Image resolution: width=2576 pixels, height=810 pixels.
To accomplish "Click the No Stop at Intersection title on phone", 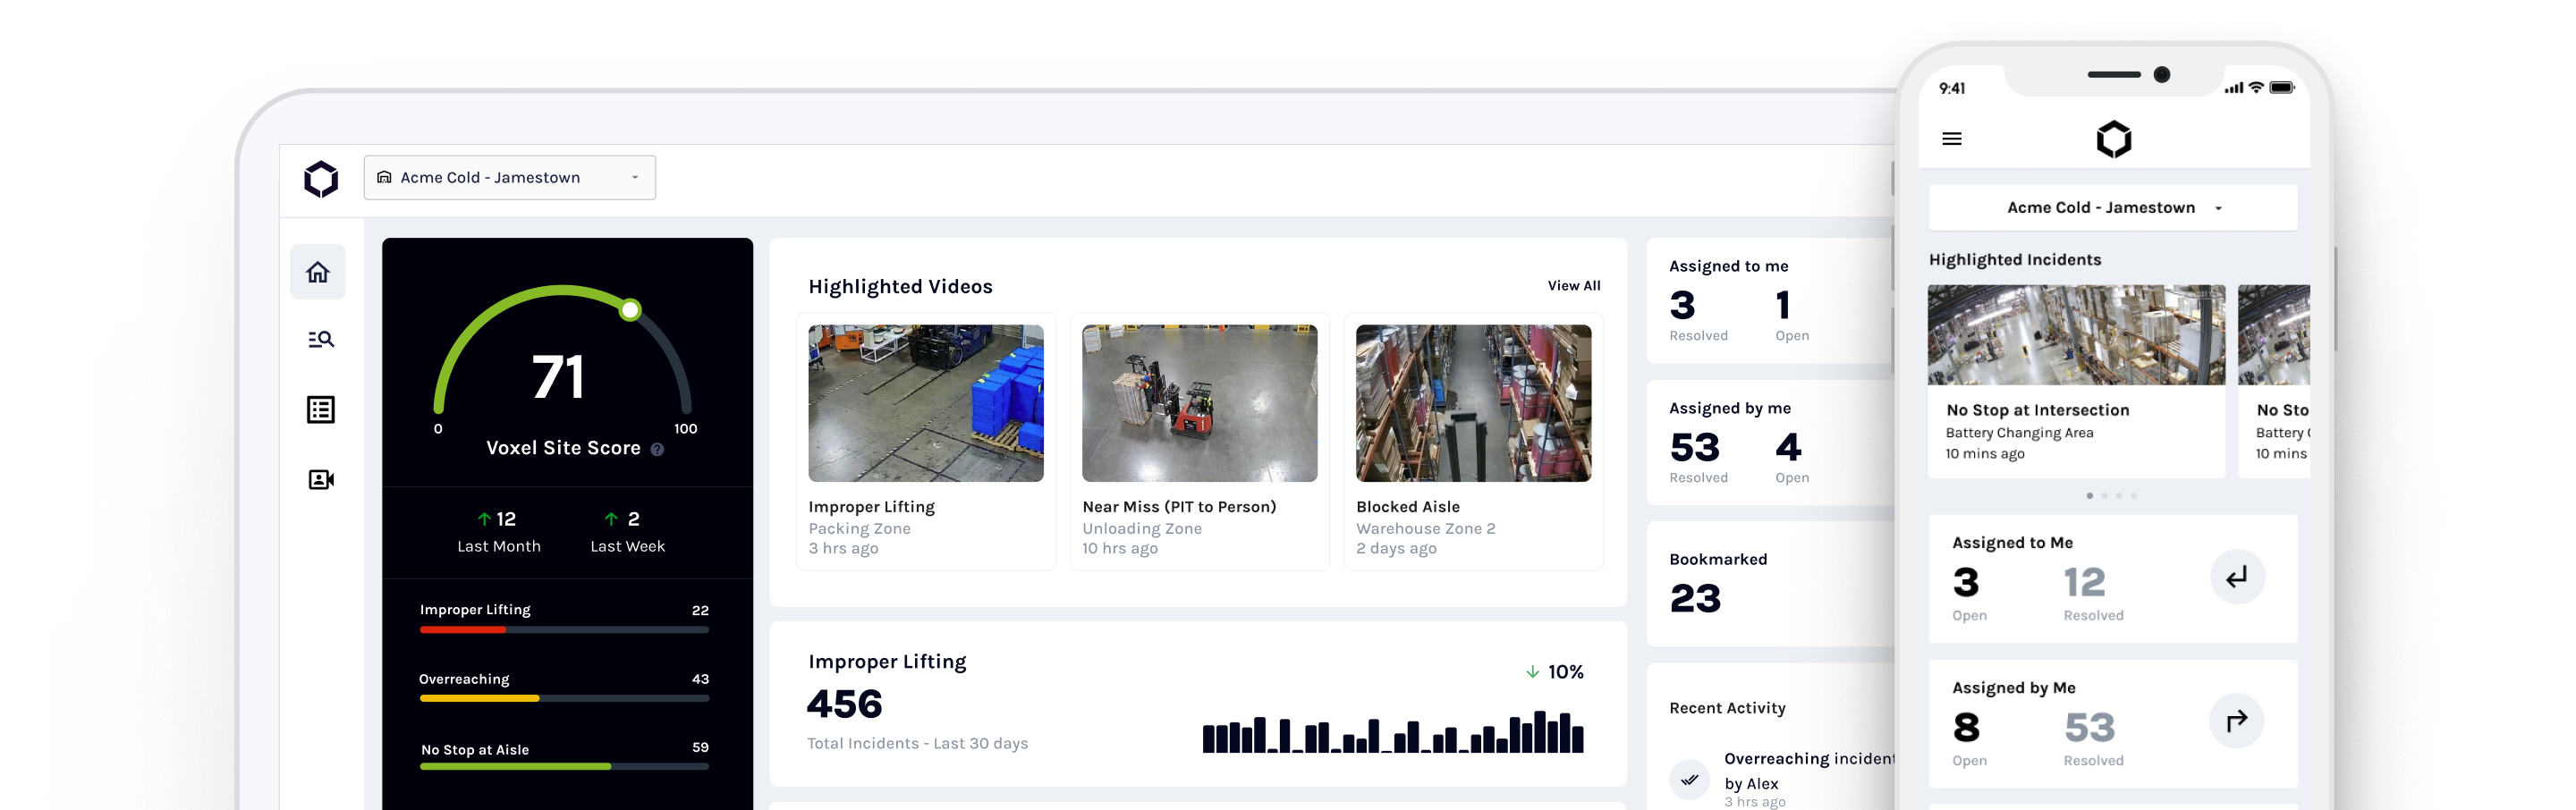I will (x=2037, y=410).
